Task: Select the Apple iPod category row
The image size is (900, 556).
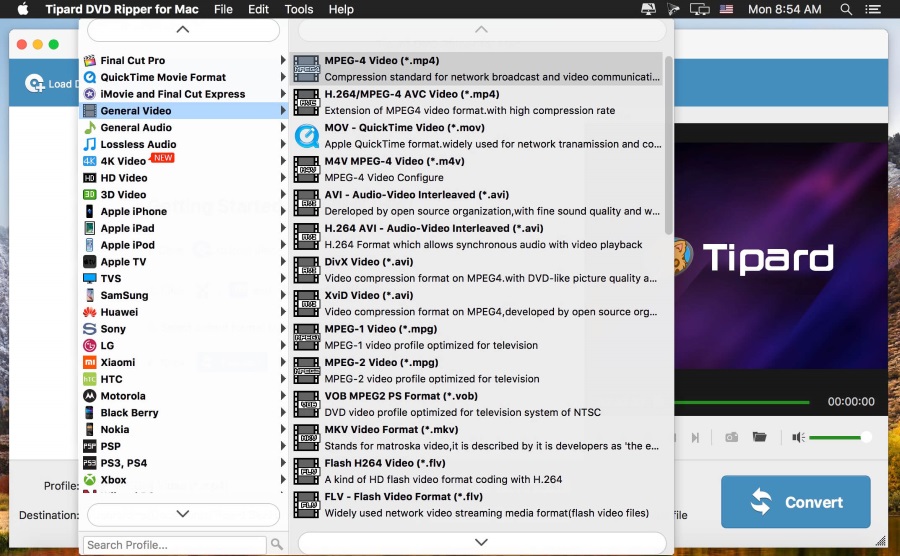Action: point(183,245)
